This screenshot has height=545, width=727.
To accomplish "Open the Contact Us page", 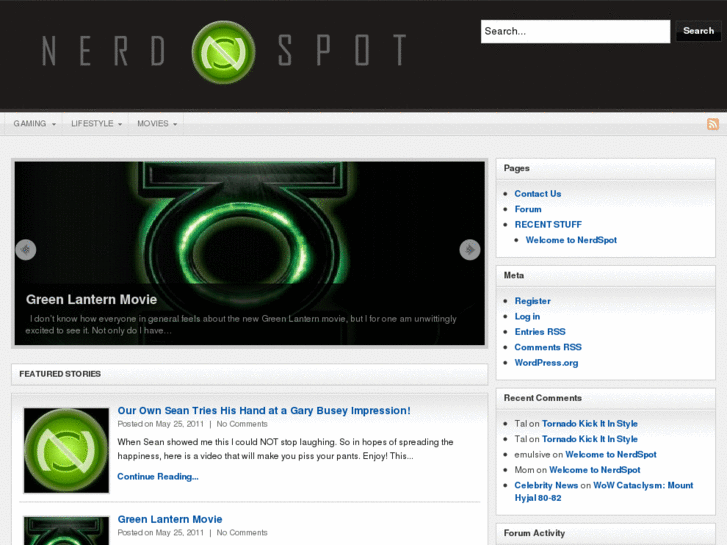I will [538, 194].
